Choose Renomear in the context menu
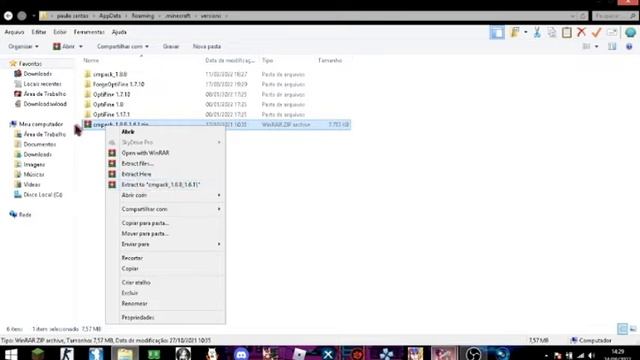Screen dimensions: 640x360 click(134, 303)
